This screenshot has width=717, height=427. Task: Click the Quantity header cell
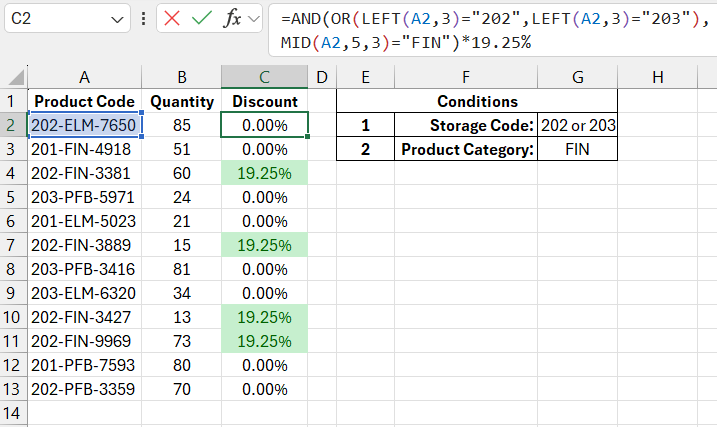tap(182, 101)
